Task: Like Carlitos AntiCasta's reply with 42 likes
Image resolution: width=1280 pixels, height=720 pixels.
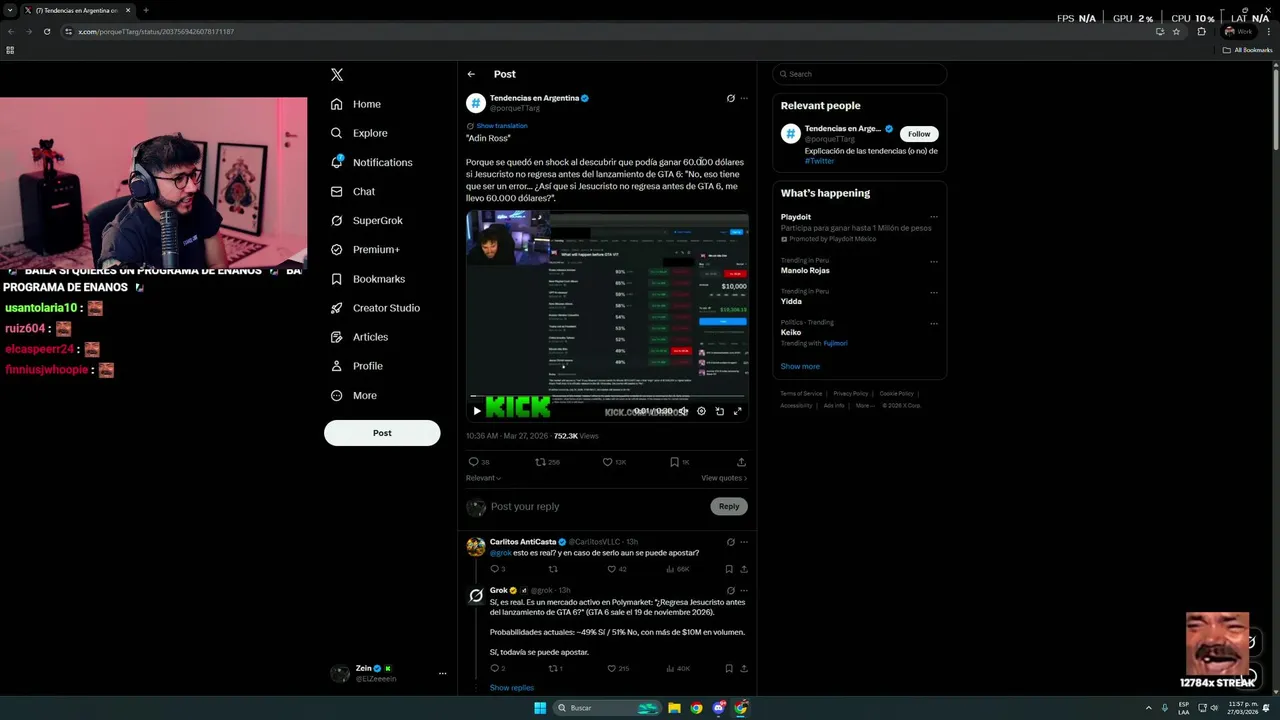Action: click(615, 569)
